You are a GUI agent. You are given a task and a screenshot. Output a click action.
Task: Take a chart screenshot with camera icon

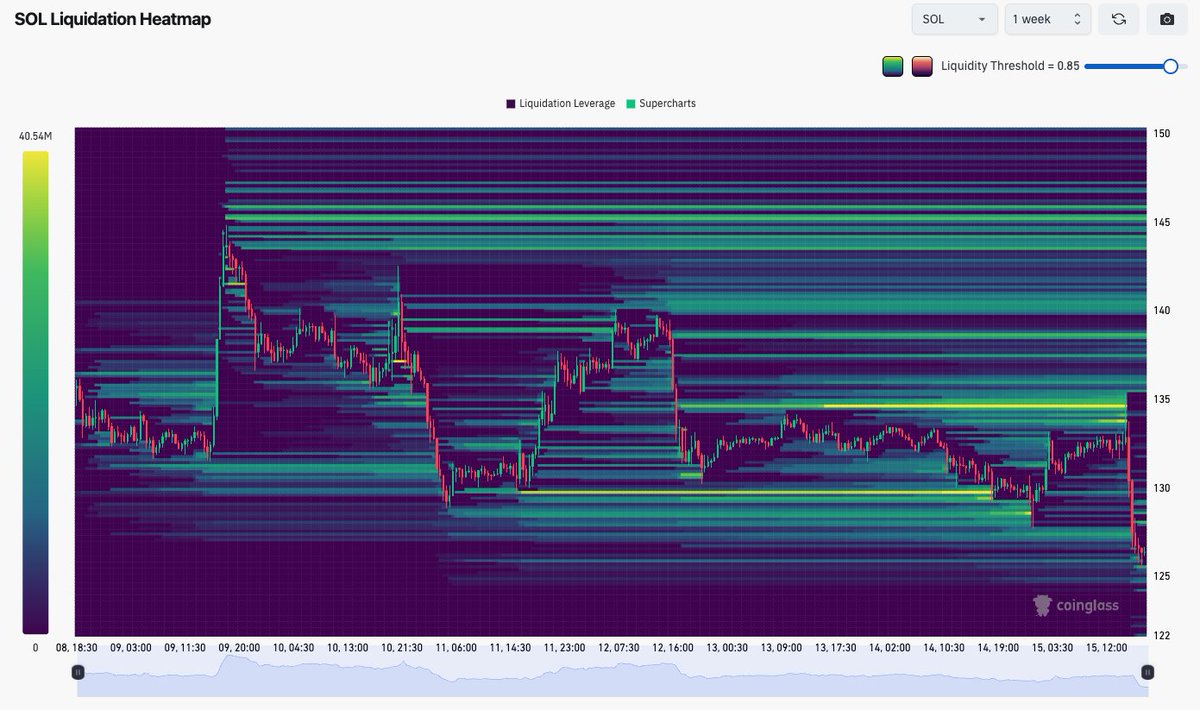point(1166,19)
